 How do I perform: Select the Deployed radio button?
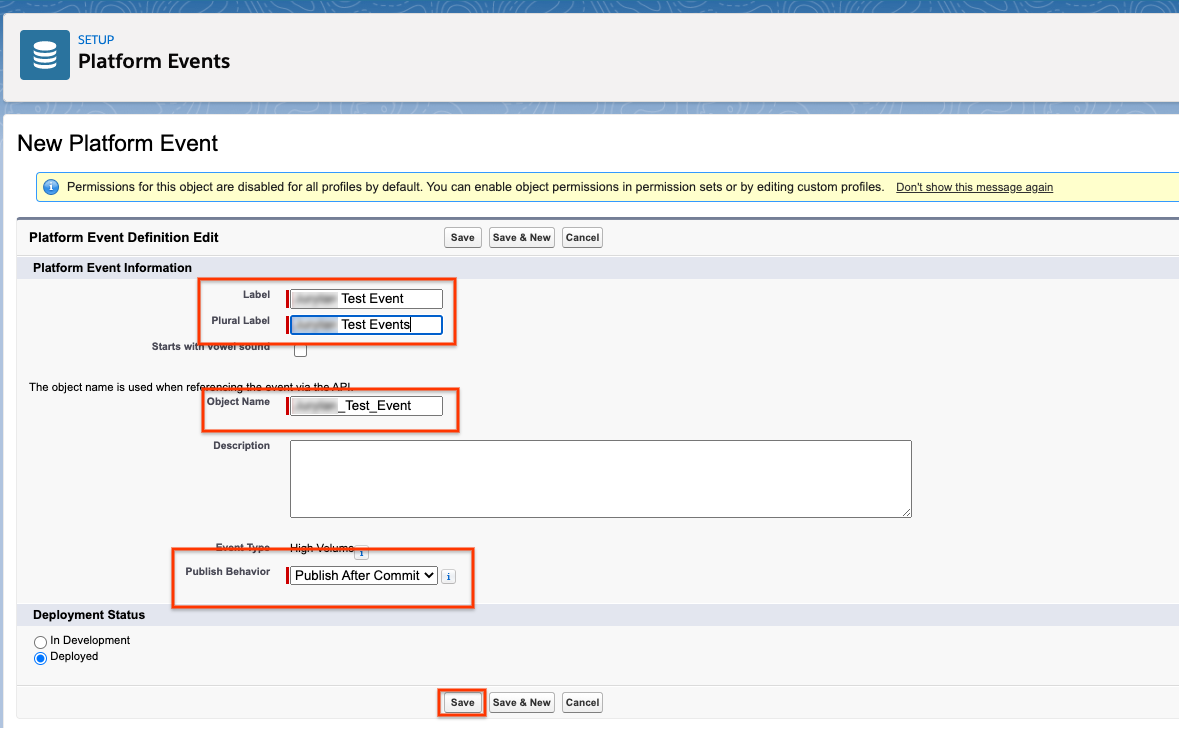coord(40,657)
